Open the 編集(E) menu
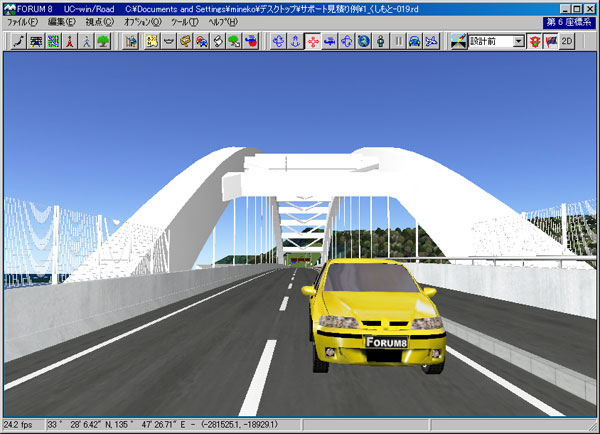The width and height of the screenshot is (600, 434). click(x=62, y=22)
